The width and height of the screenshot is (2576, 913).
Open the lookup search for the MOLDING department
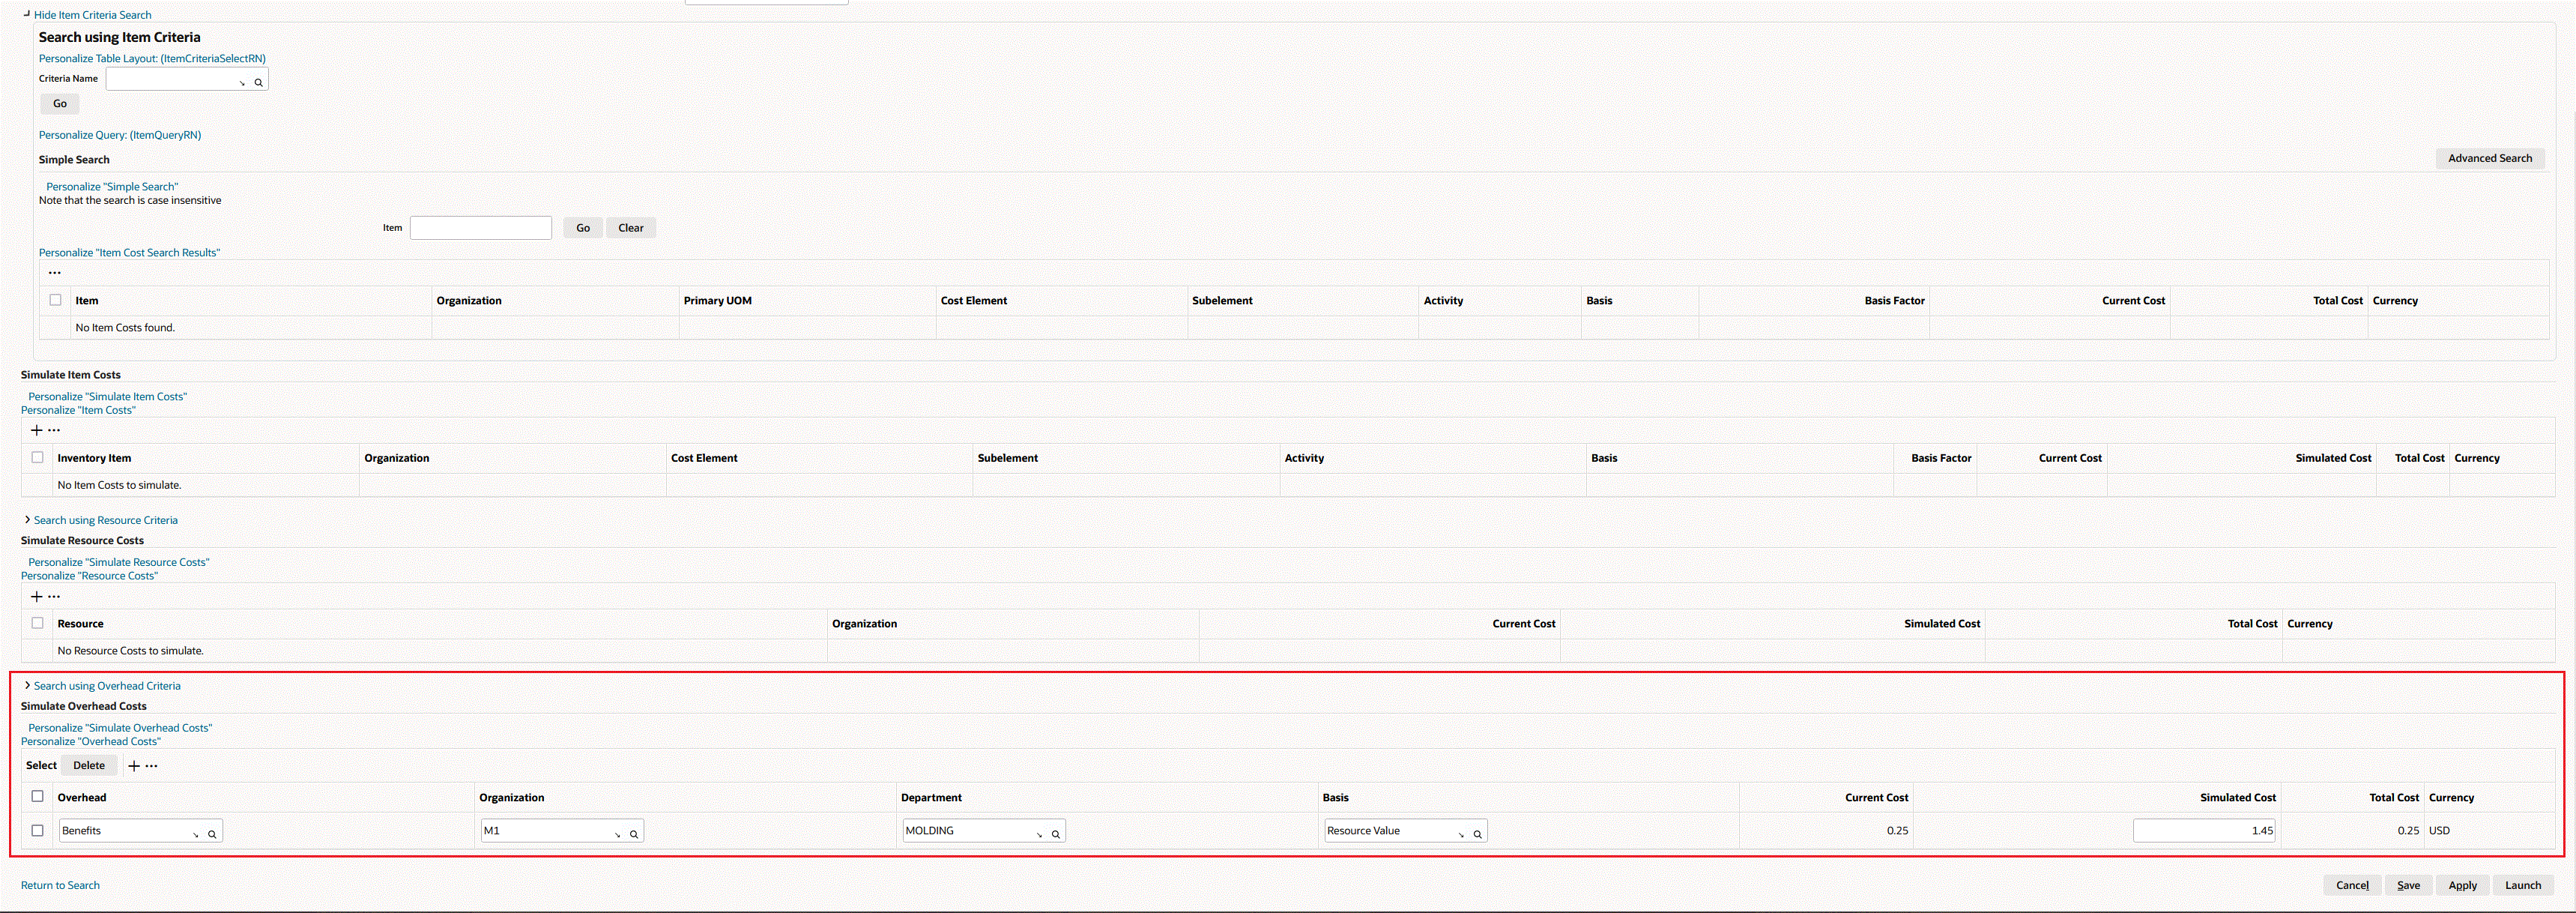[x=1055, y=834]
